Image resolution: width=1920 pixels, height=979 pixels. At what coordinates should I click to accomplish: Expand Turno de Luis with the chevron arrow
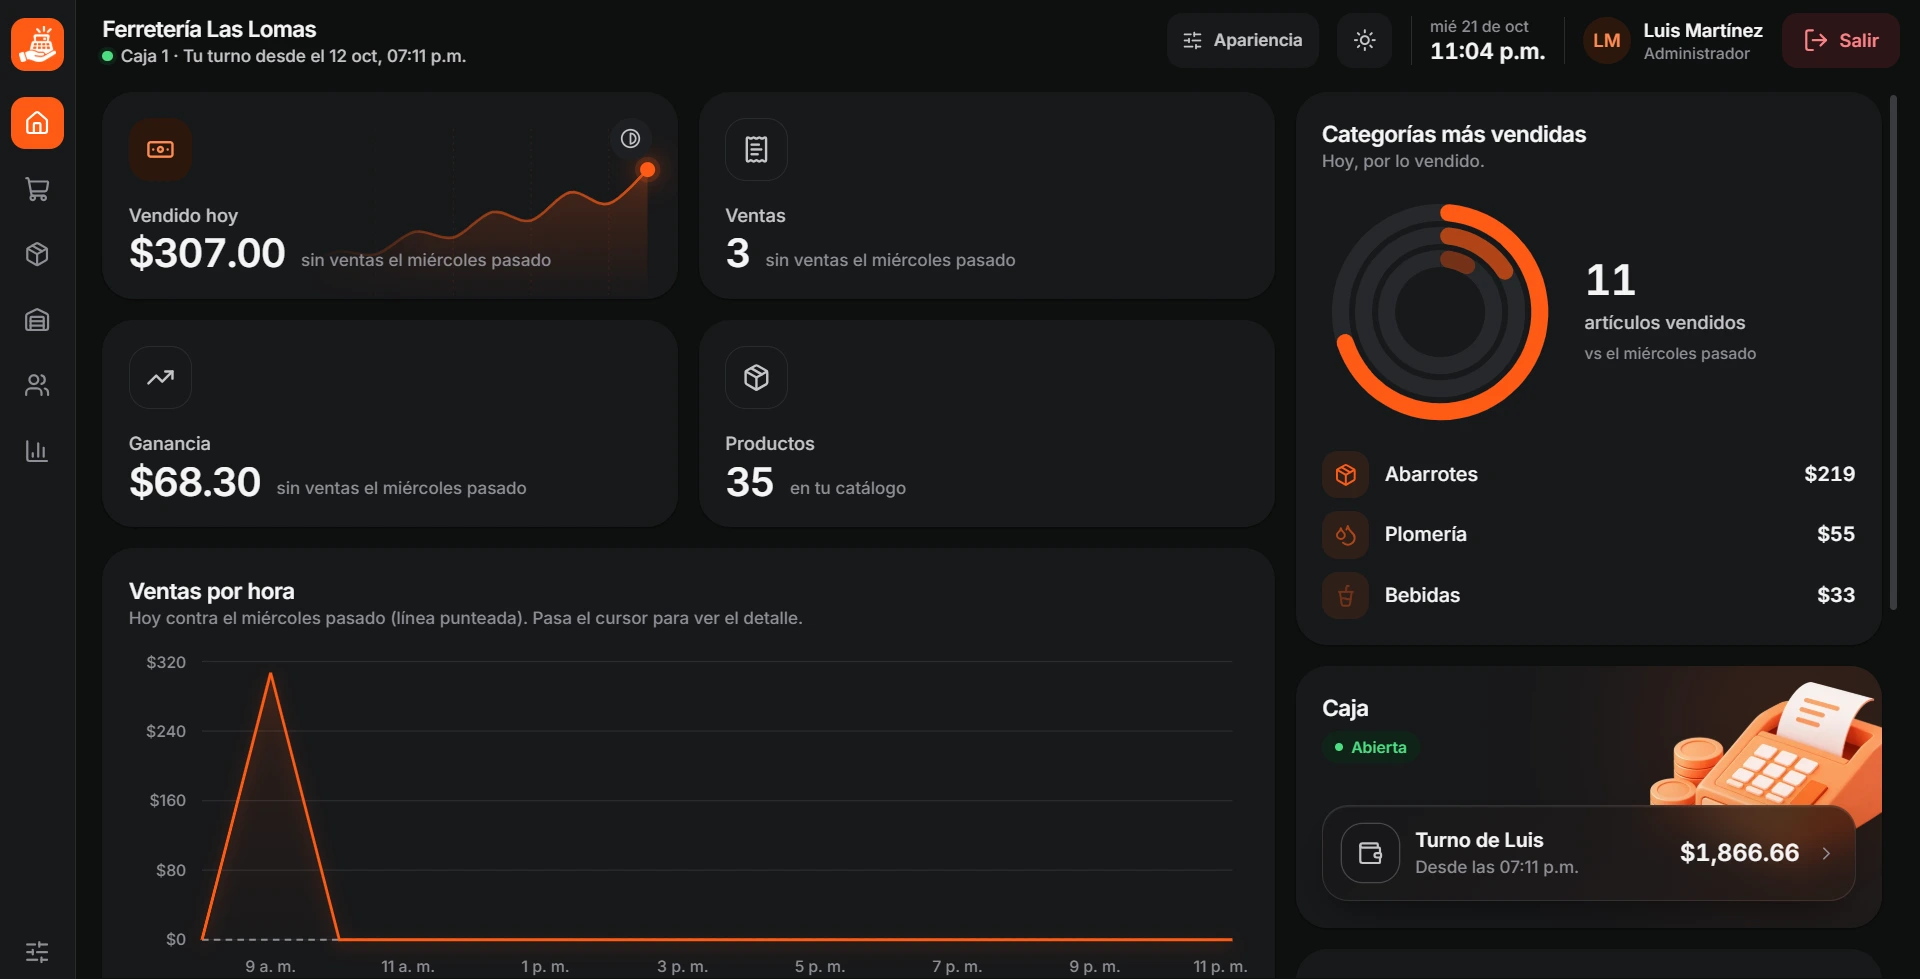pyautogui.click(x=1826, y=853)
